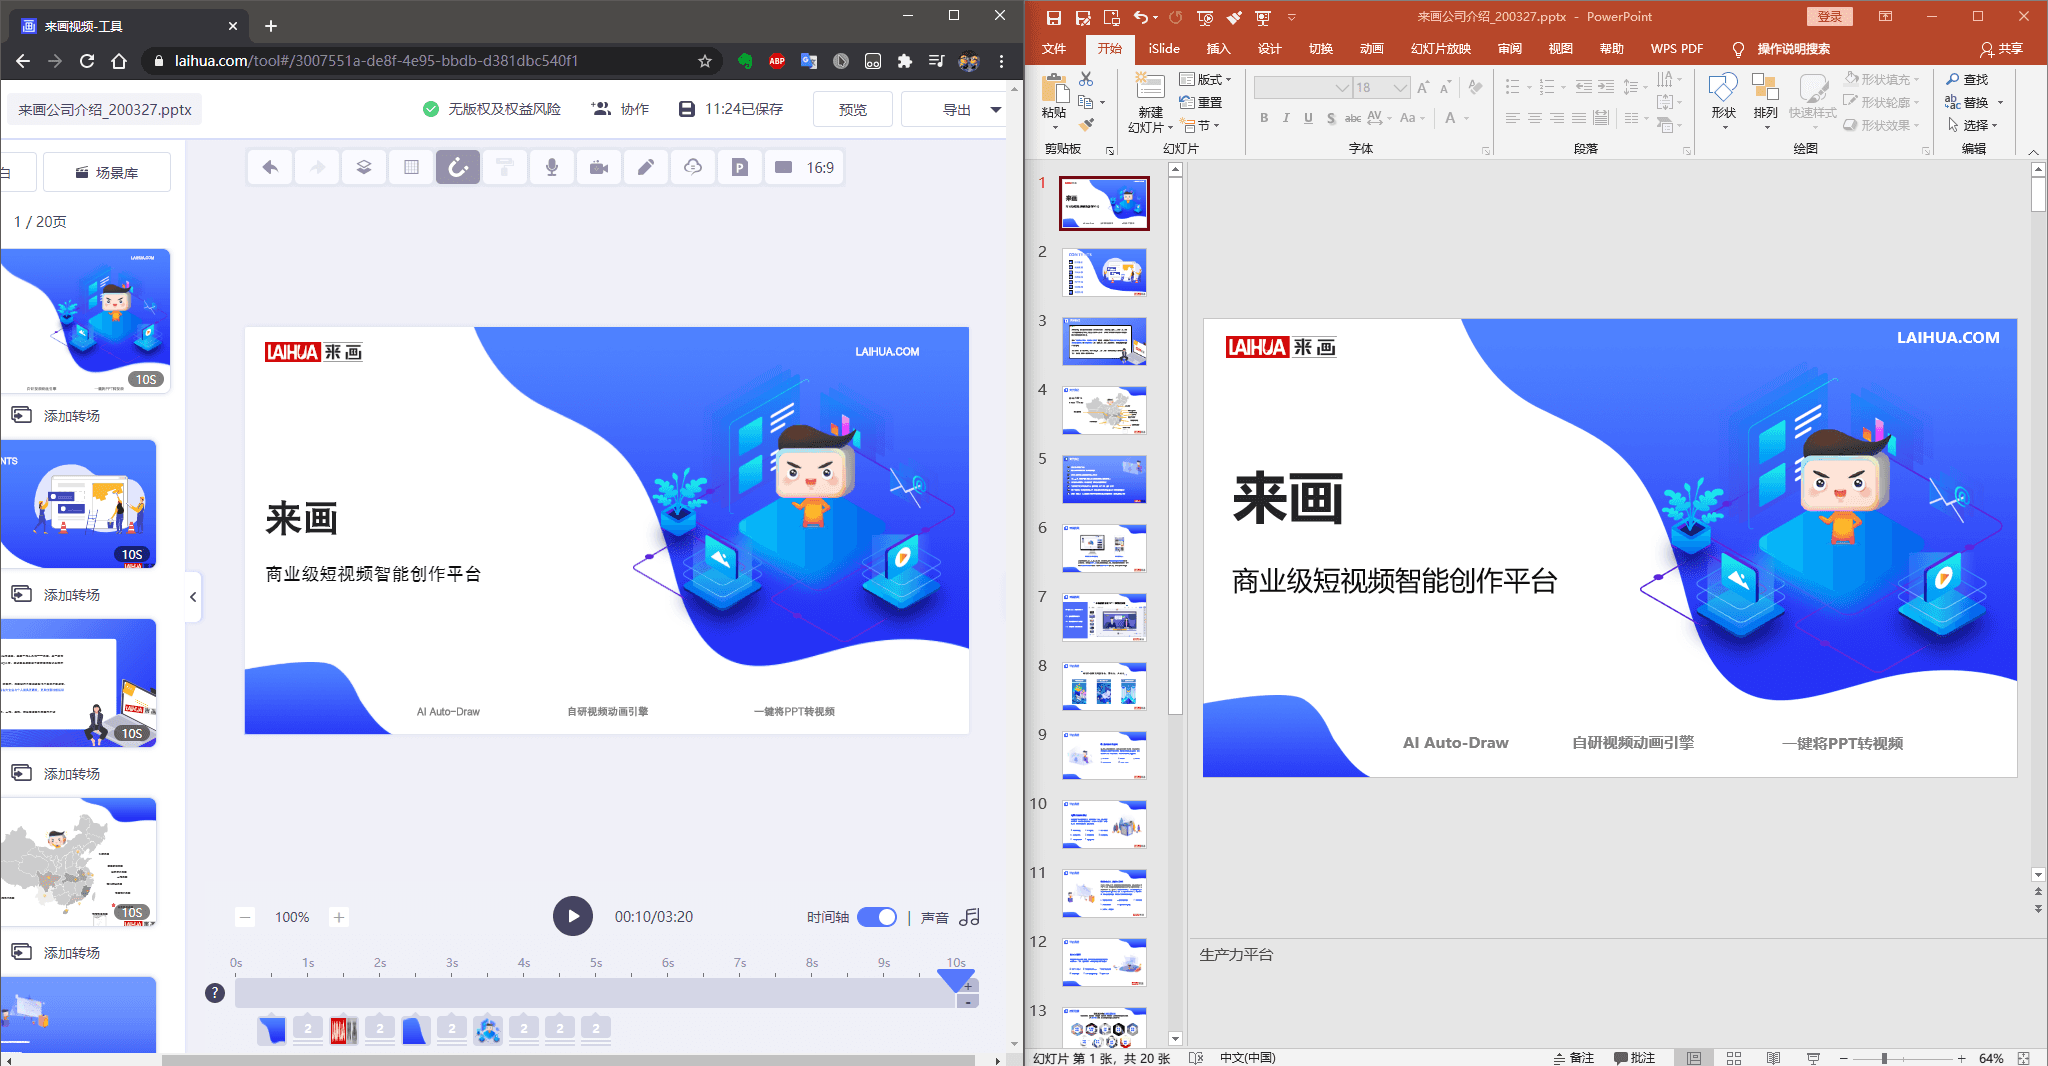Open the 插入 ribbon tab

[1217, 48]
